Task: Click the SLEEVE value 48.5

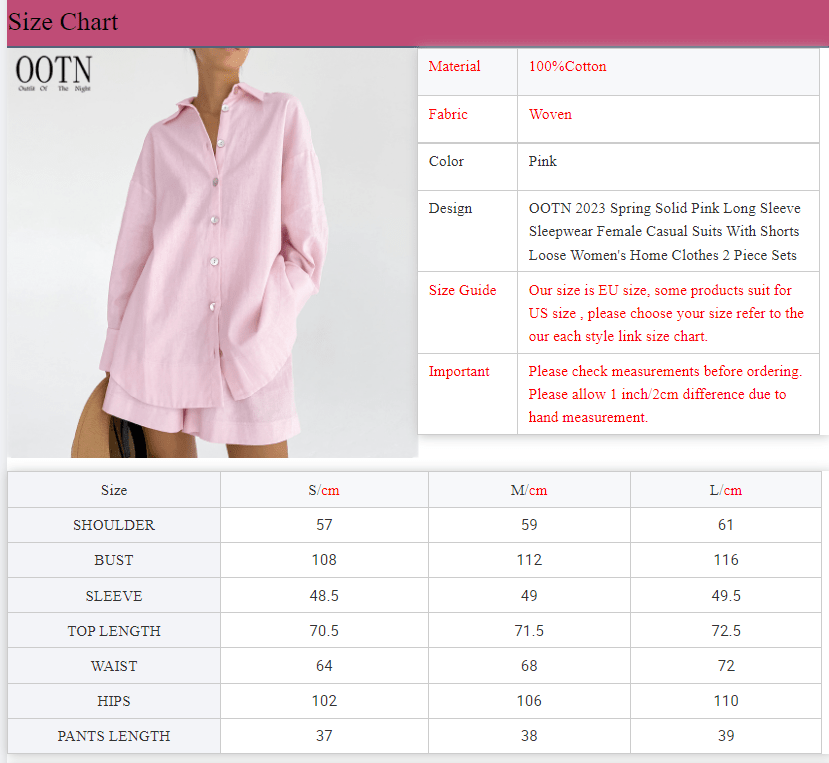Action: (324, 595)
